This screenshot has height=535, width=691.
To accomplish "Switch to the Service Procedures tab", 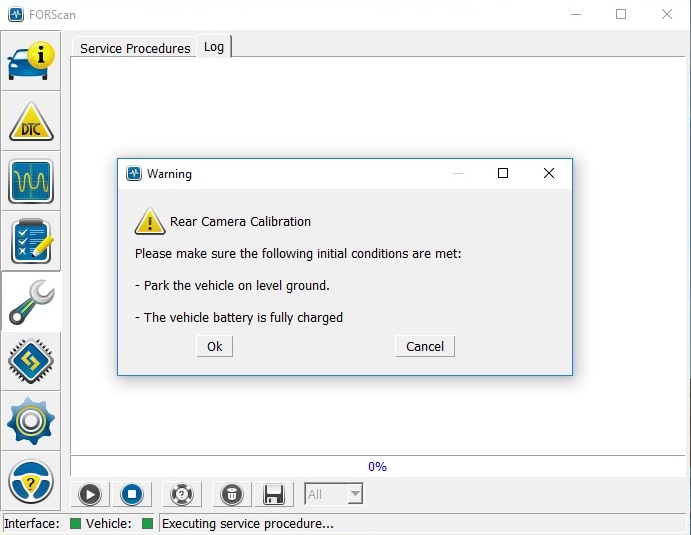I will tap(135, 48).
